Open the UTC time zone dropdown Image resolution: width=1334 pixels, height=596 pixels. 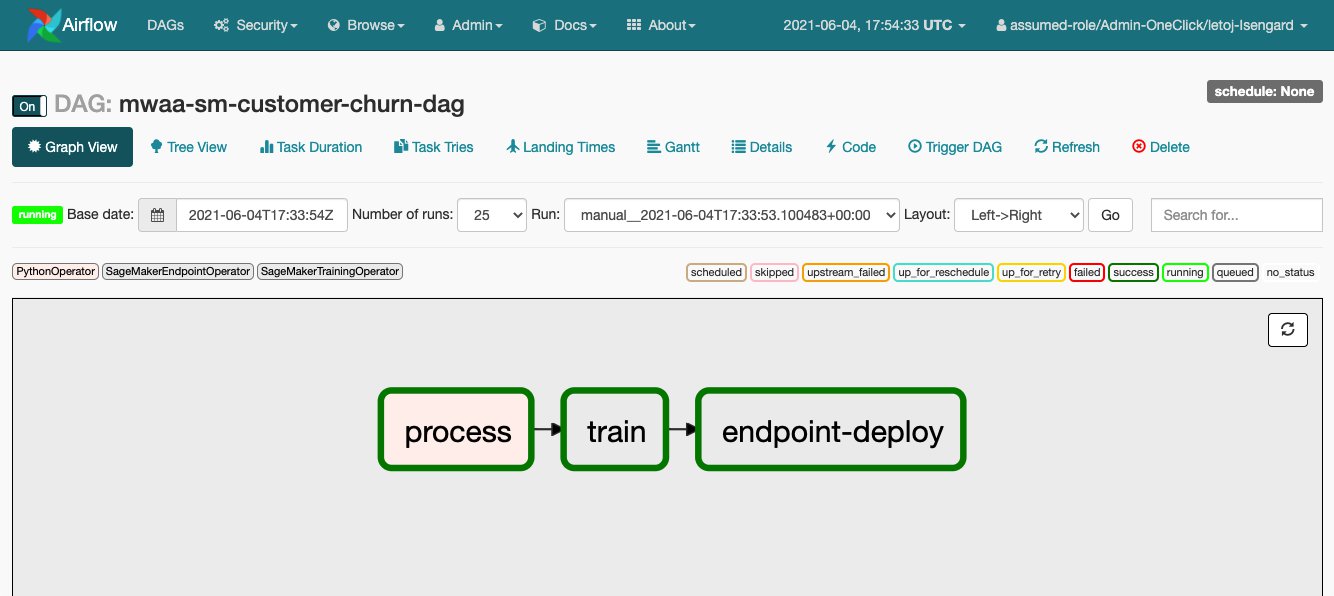pos(874,25)
